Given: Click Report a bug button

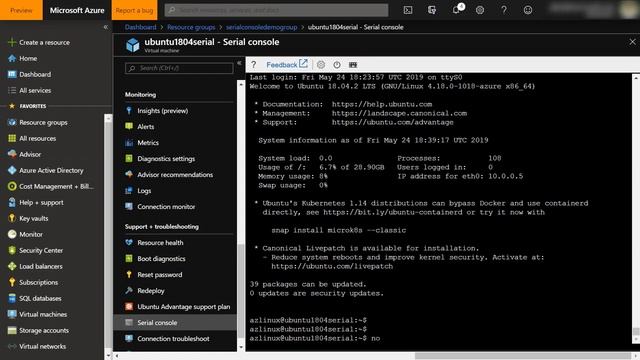Looking at the screenshot, I should pyautogui.click(x=134, y=10).
